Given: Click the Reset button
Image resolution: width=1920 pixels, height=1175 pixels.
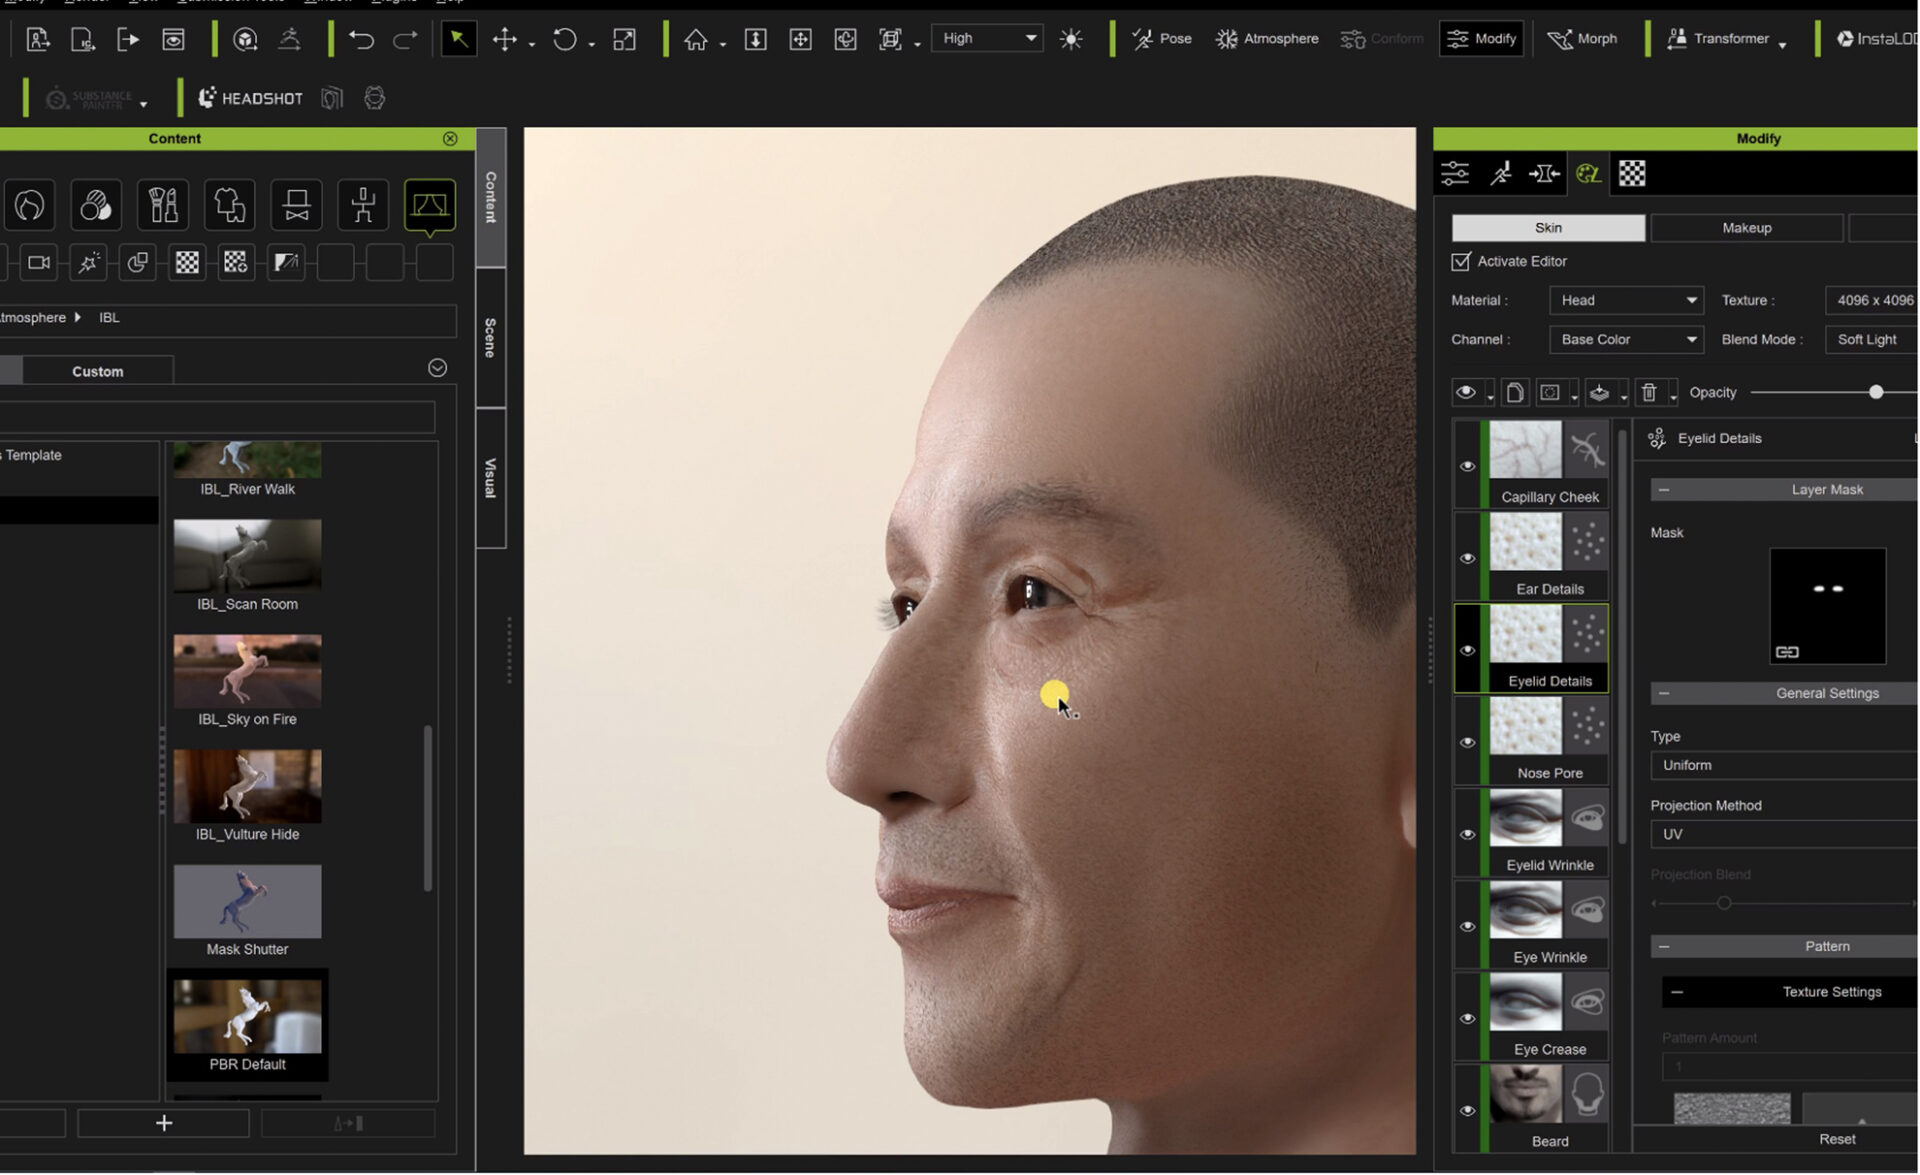Looking at the screenshot, I should 1836,1139.
